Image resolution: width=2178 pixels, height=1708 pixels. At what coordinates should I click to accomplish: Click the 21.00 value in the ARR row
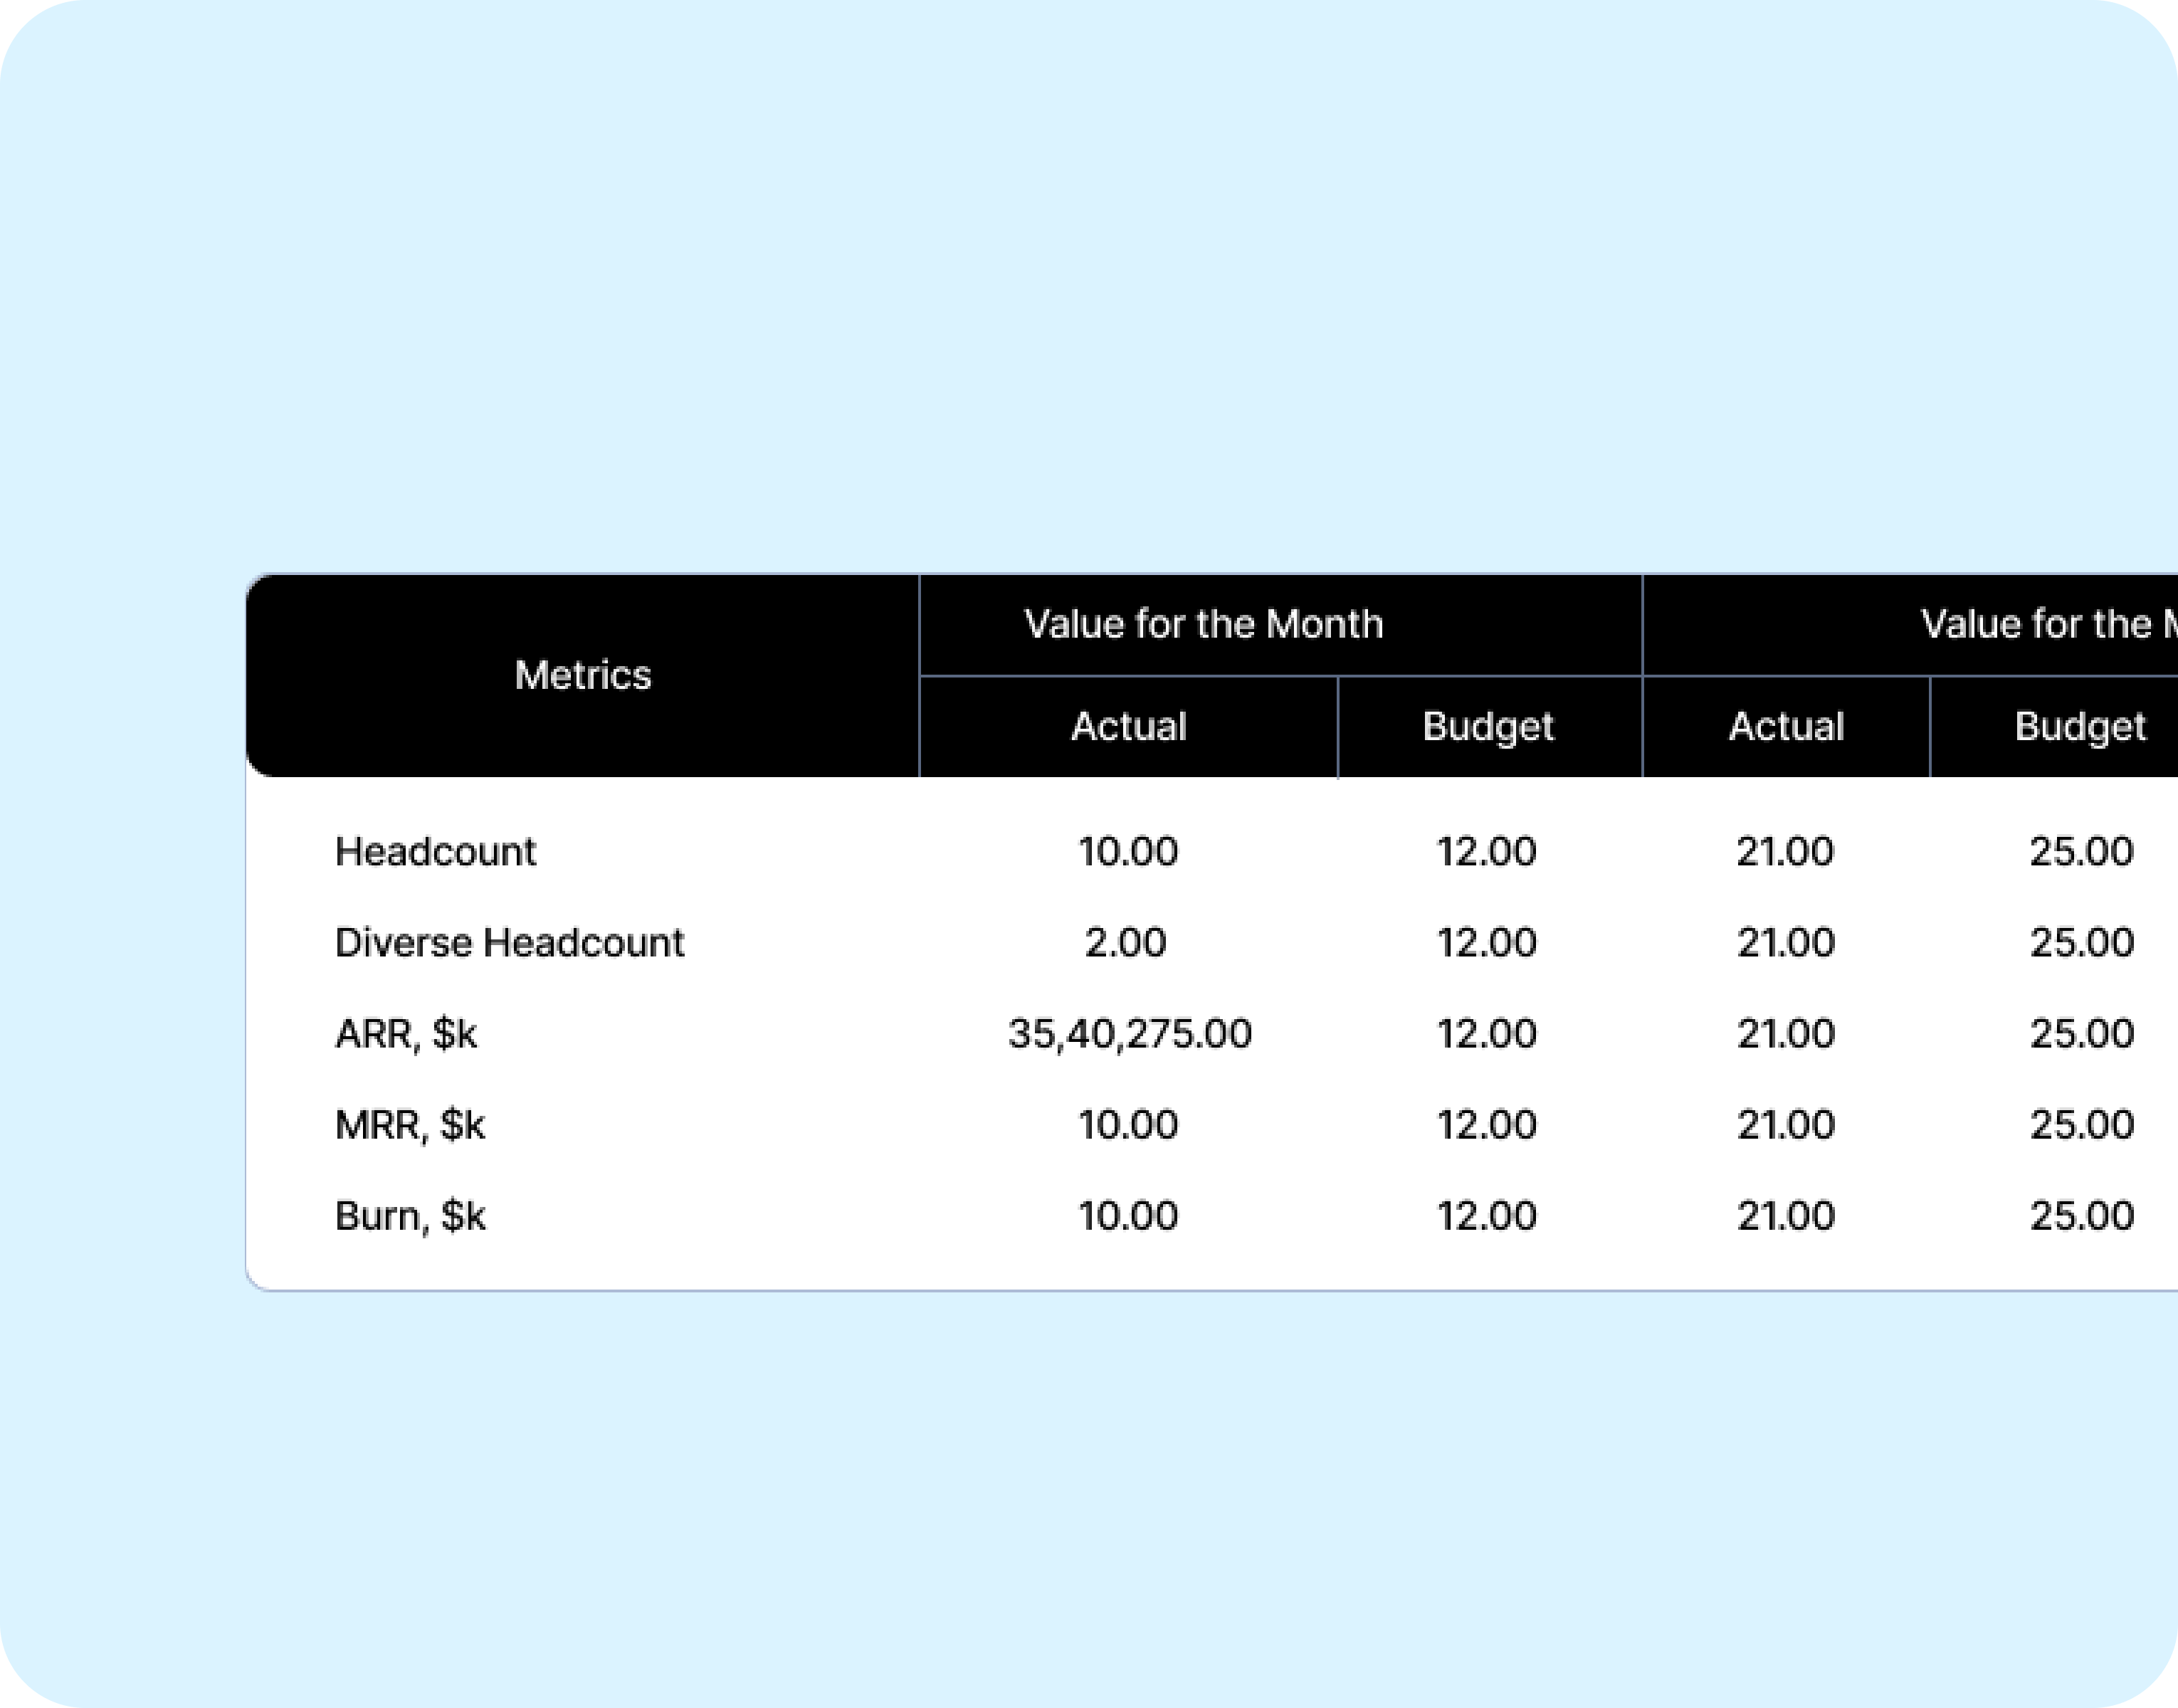click(x=1785, y=1033)
